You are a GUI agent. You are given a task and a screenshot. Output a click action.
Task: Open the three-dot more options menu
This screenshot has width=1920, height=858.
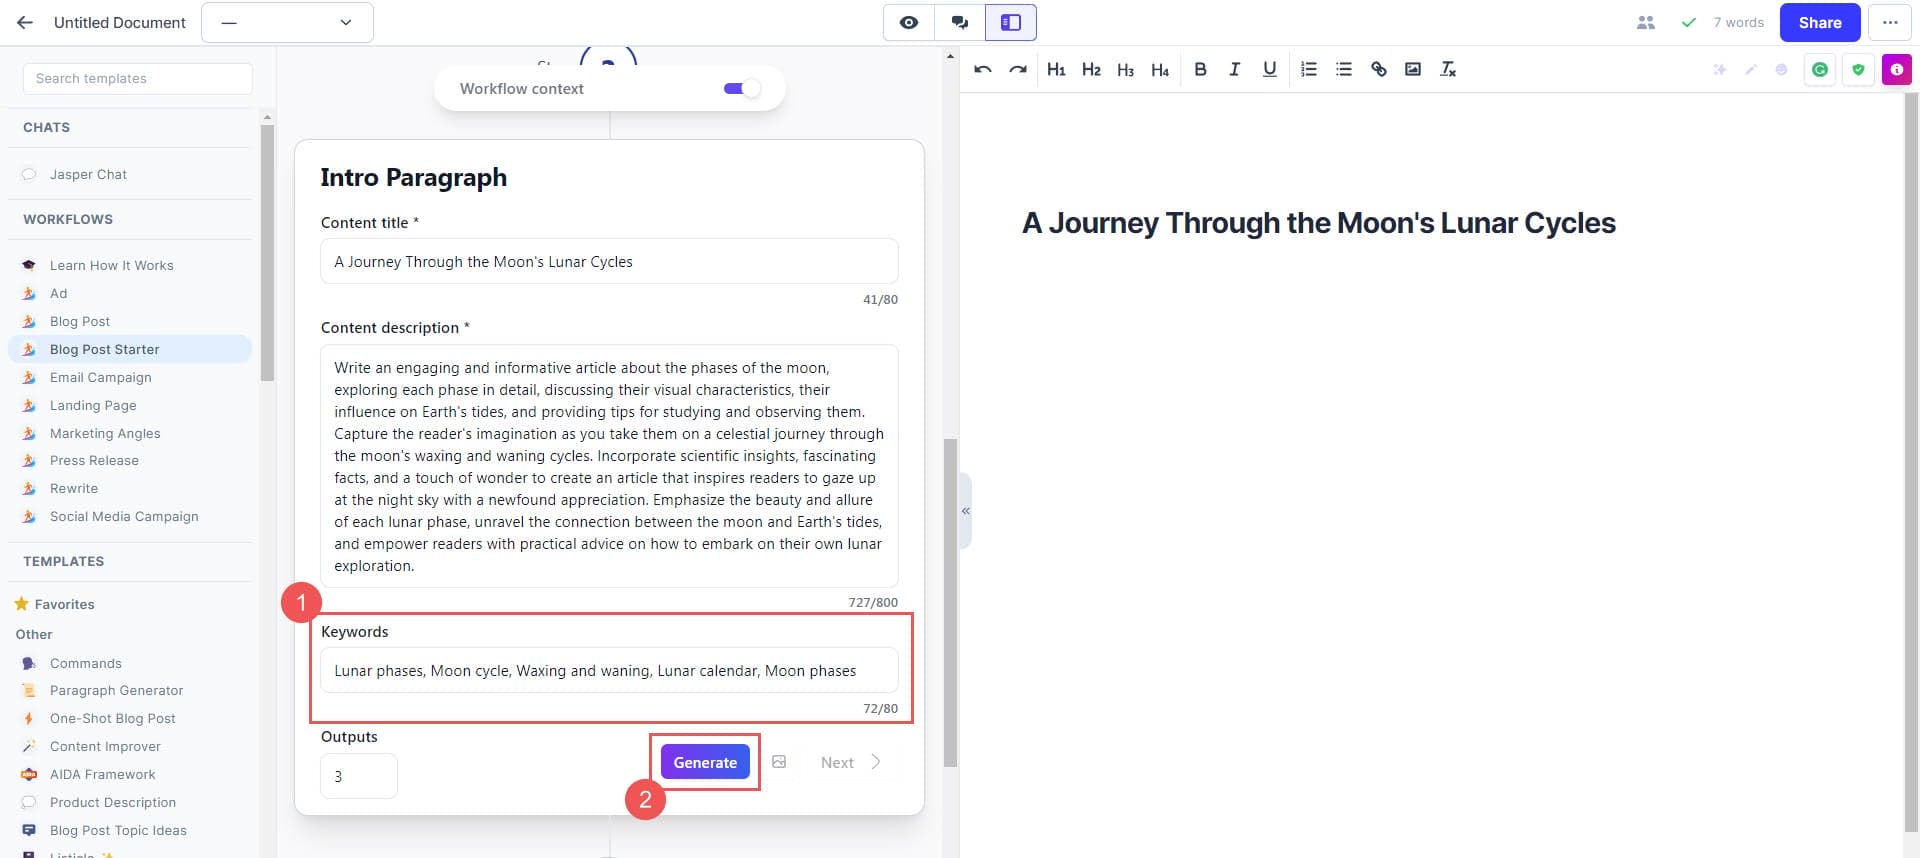click(x=1889, y=22)
